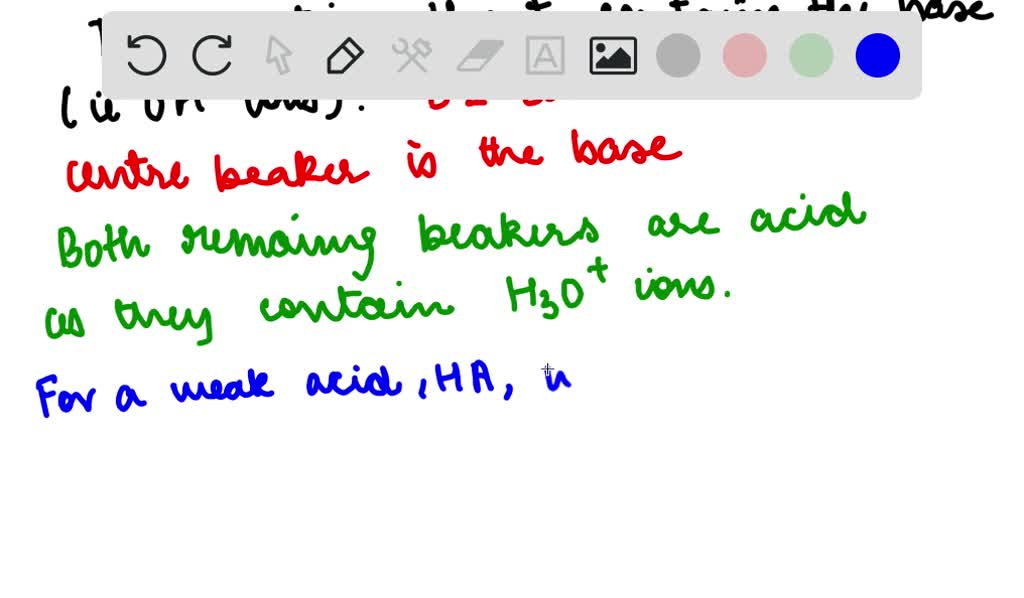This screenshot has height=598, width=1024.
Task: Activate the image insertion panel
Action: [x=612, y=55]
